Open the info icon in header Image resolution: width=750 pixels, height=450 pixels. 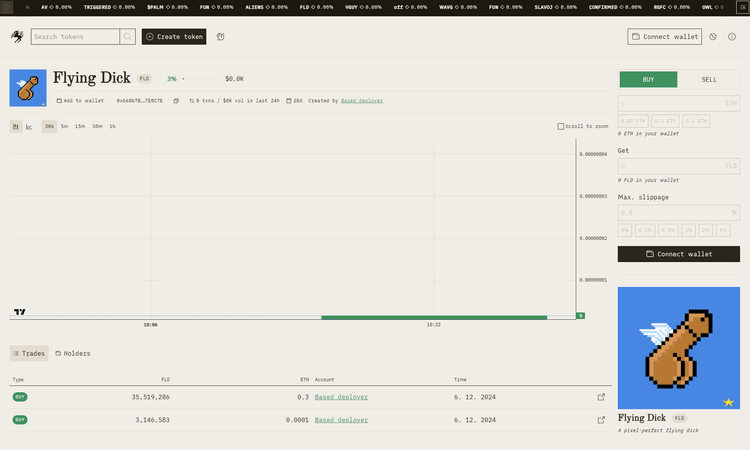732,37
